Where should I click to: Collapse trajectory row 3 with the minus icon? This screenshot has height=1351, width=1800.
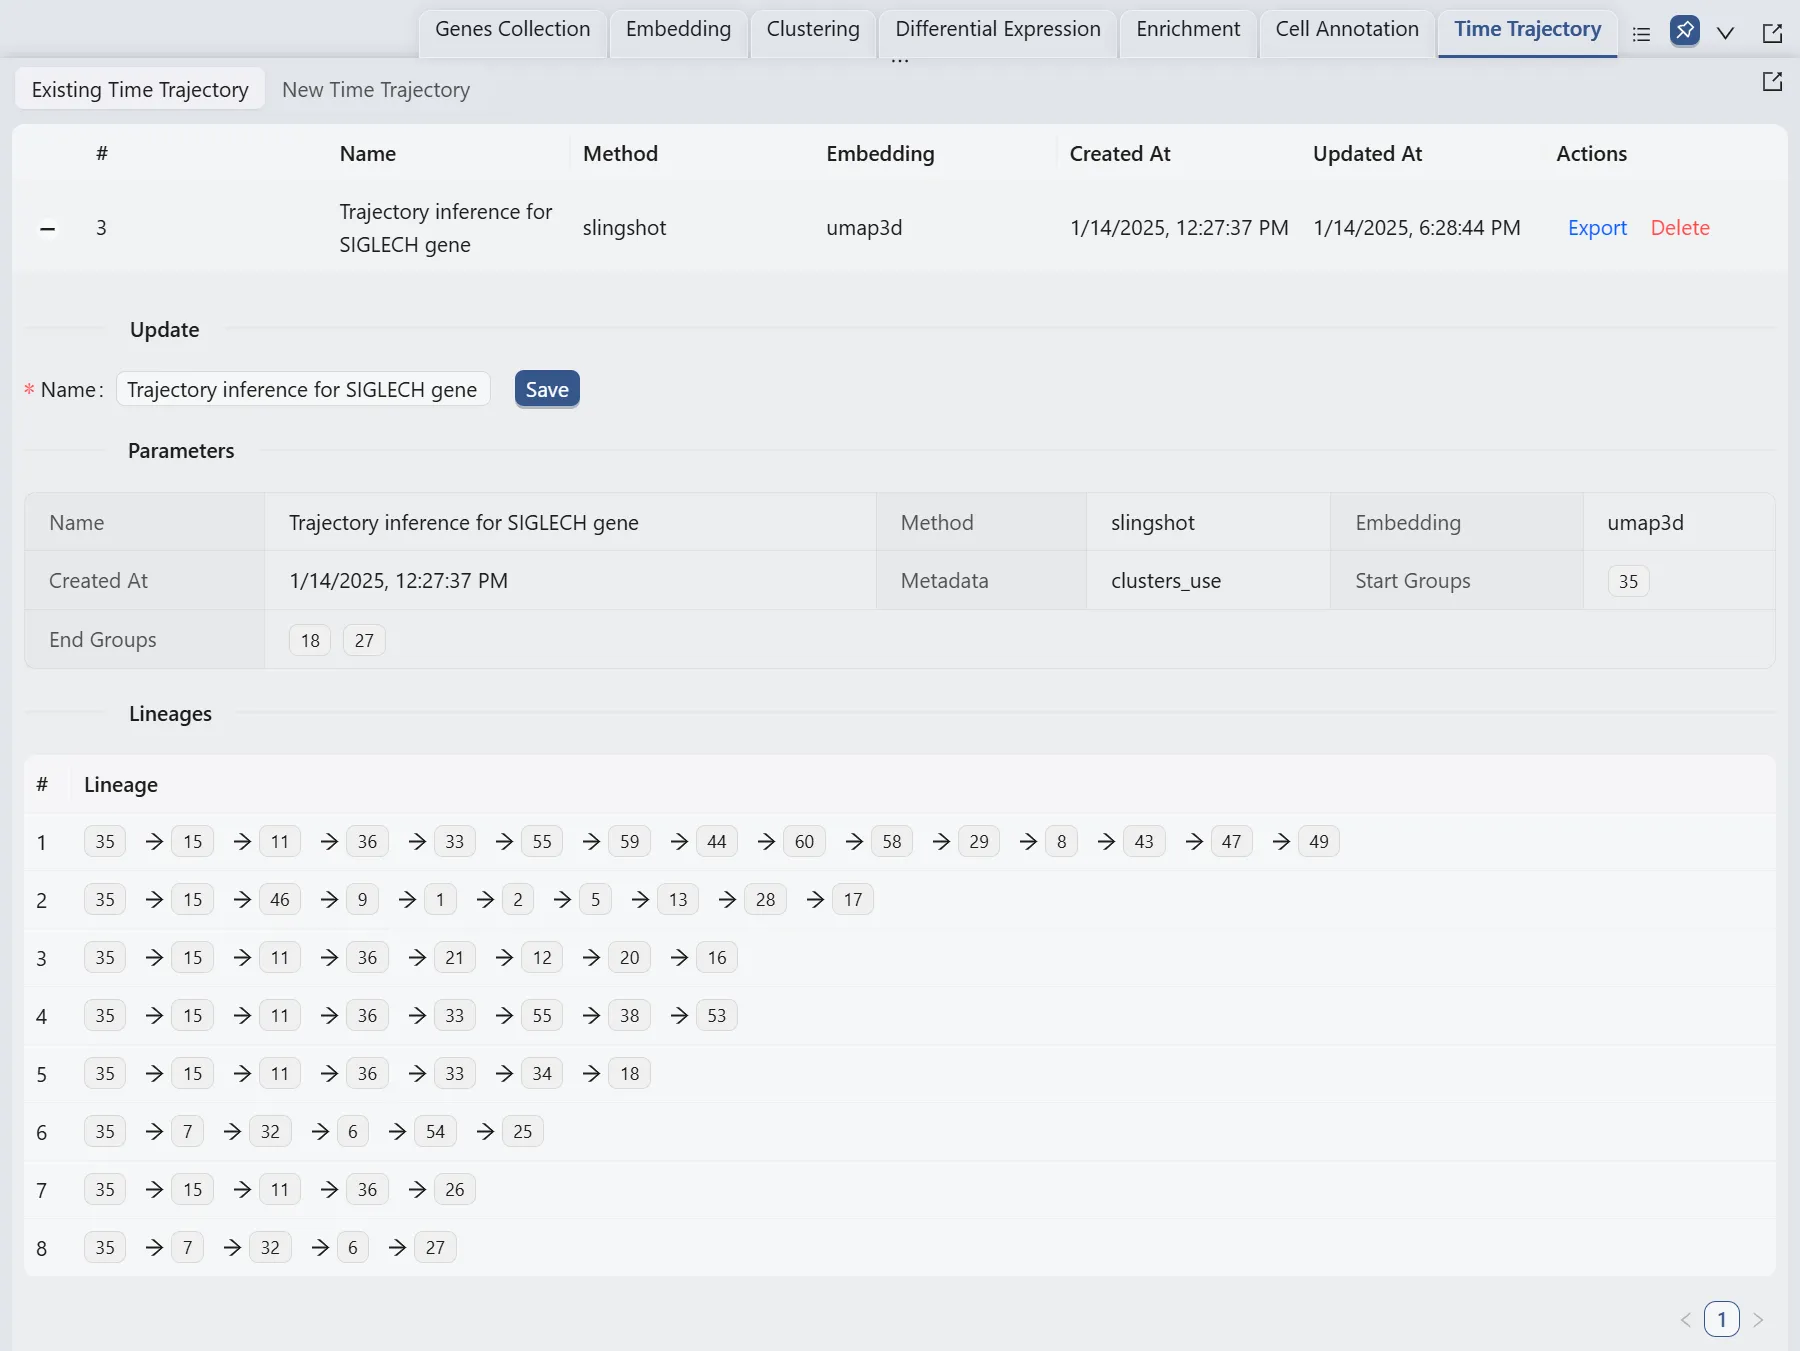pos(47,229)
